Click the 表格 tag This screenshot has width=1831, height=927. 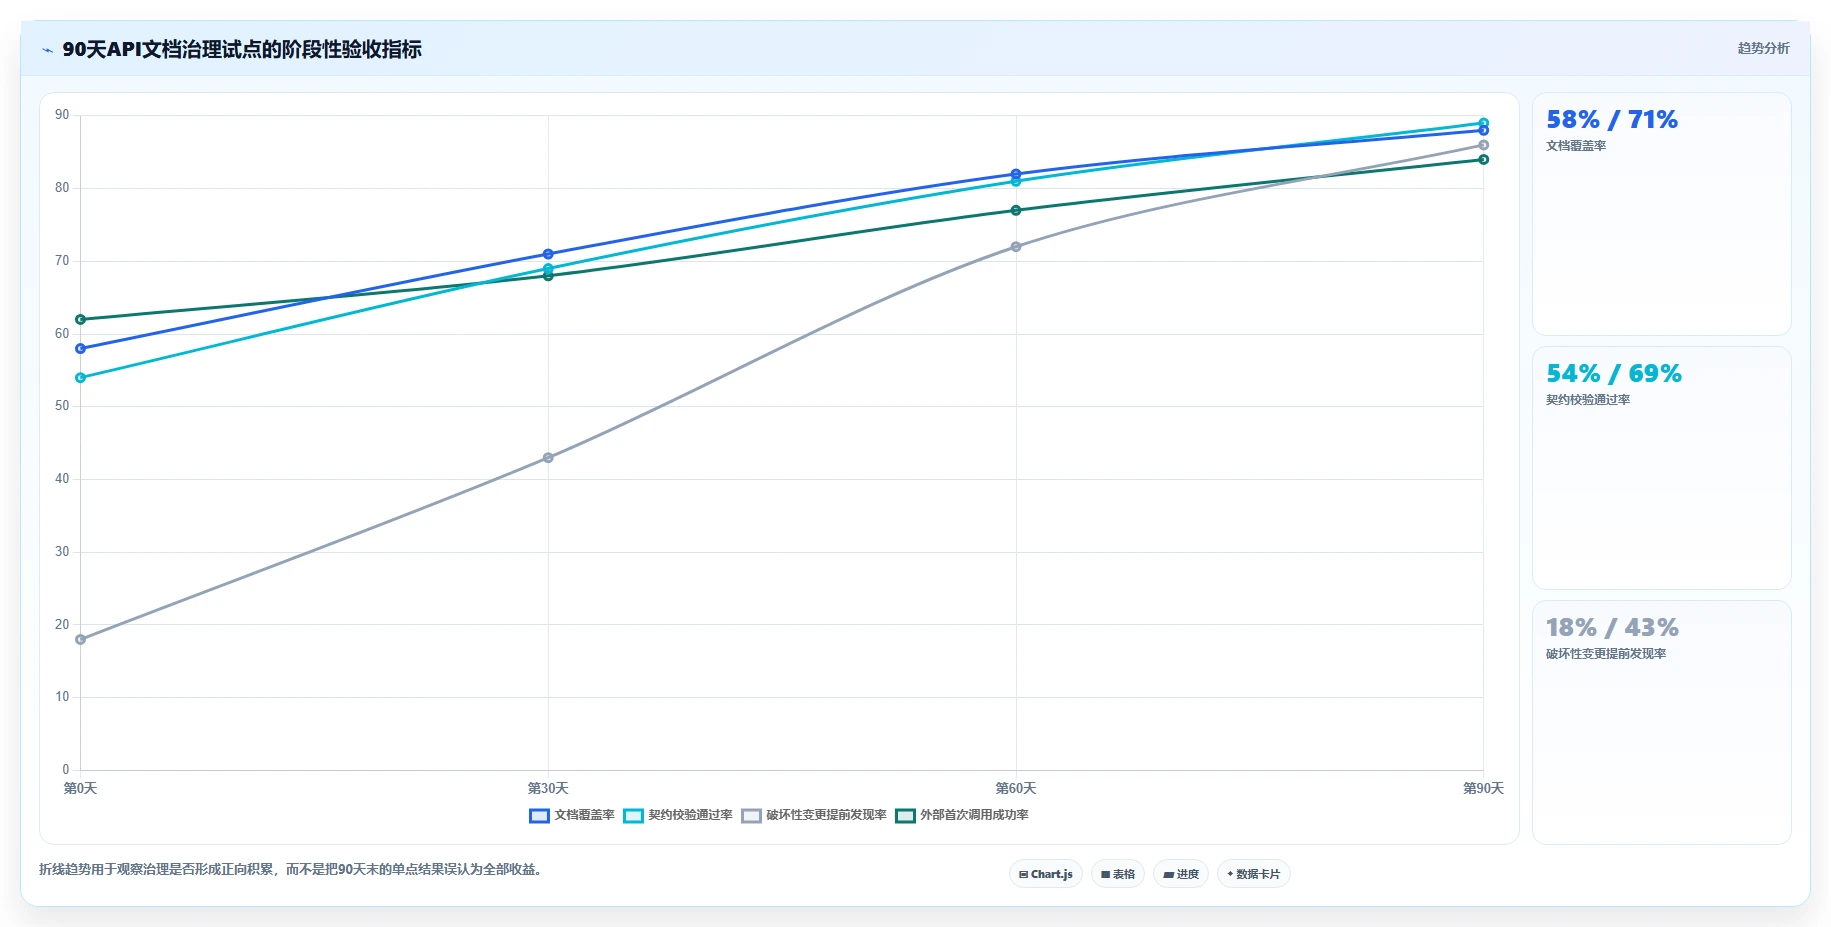pyautogui.click(x=1118, y=874)
